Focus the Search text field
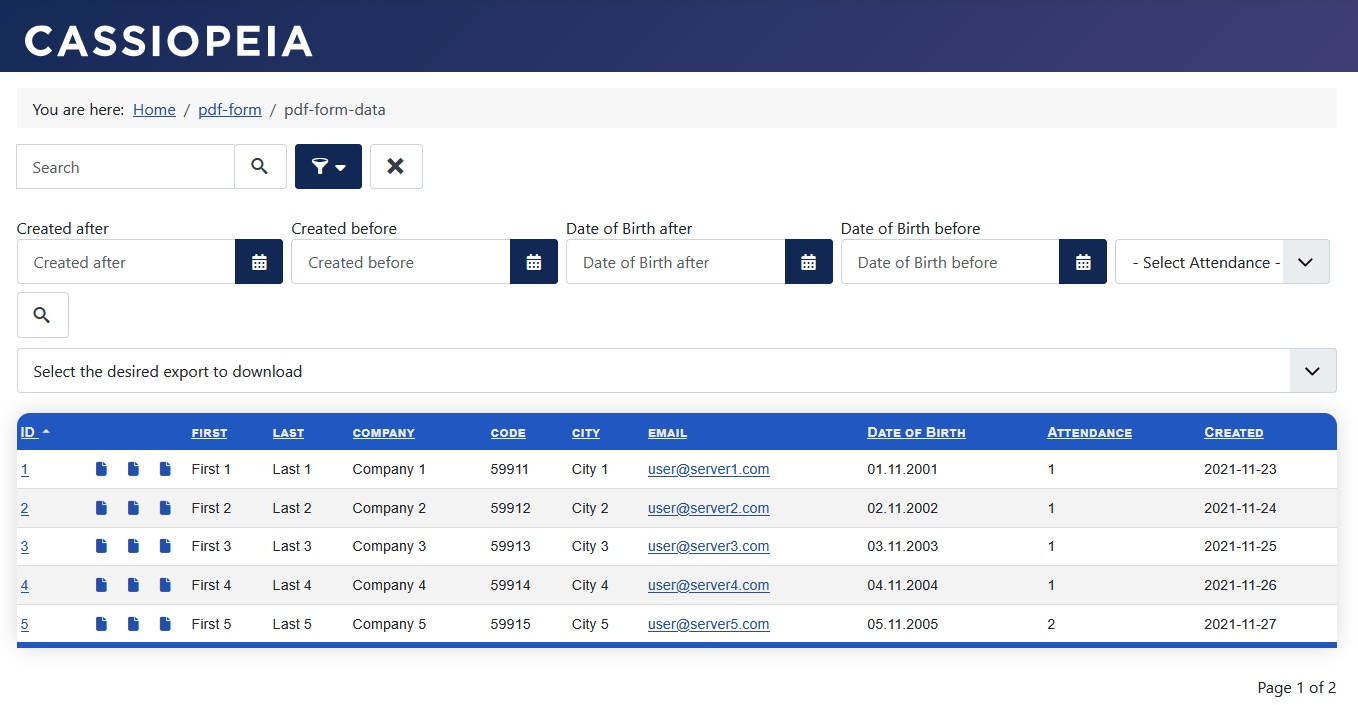 point(125,167)
